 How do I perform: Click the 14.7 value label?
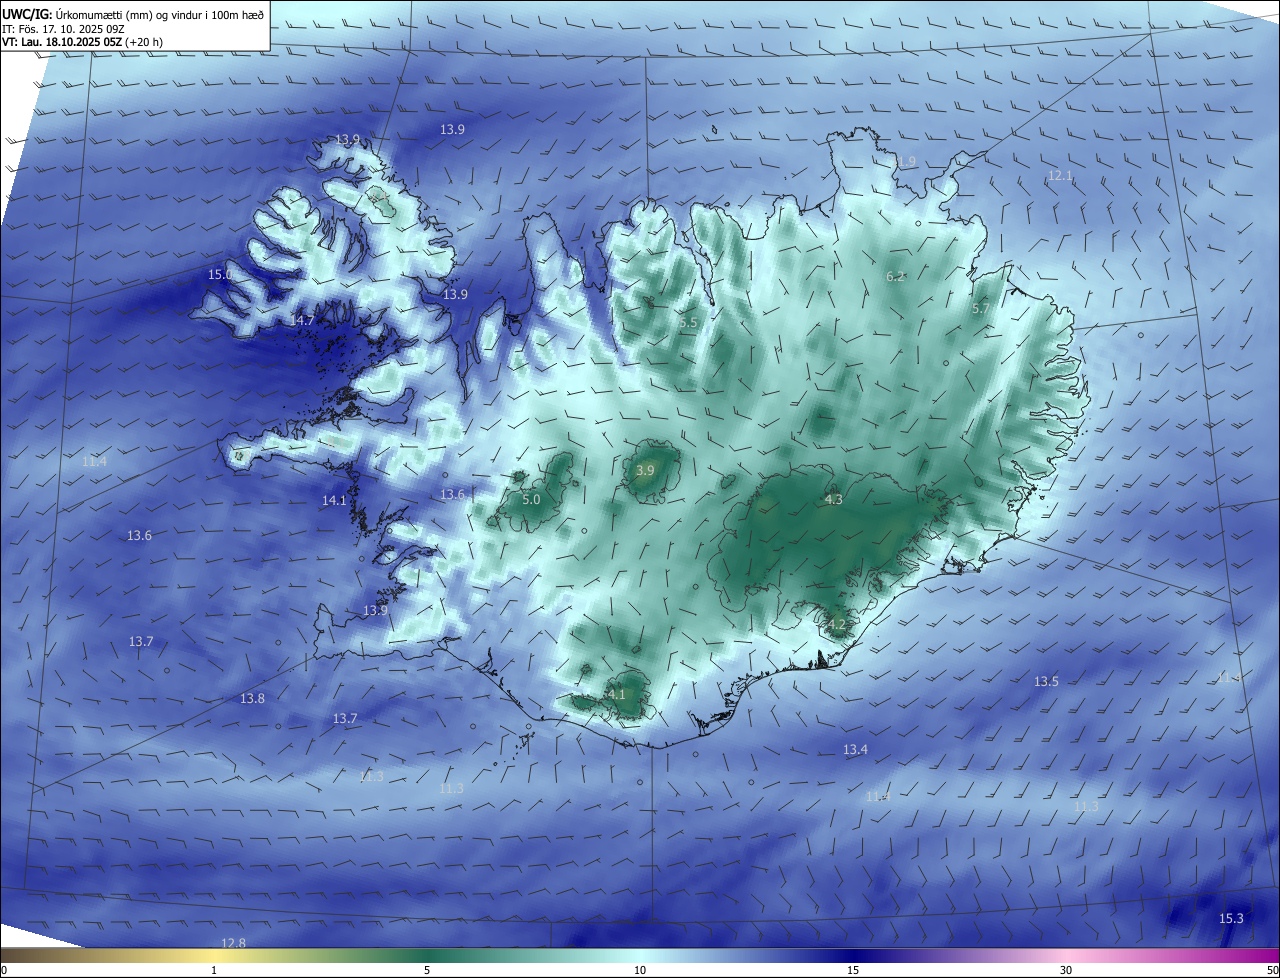(x=302, y=320)
